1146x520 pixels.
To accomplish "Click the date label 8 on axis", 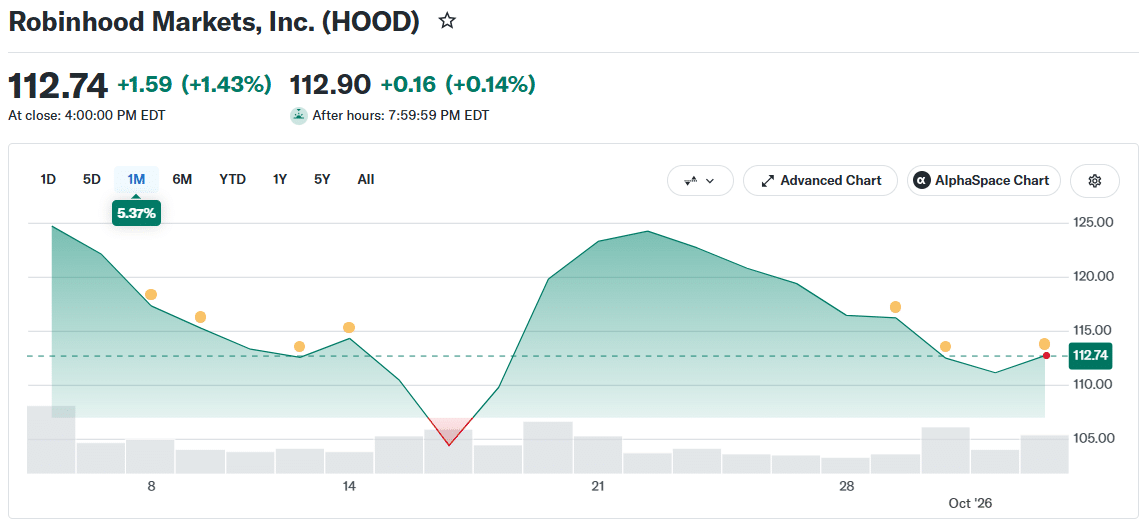I will pos(151,486).
